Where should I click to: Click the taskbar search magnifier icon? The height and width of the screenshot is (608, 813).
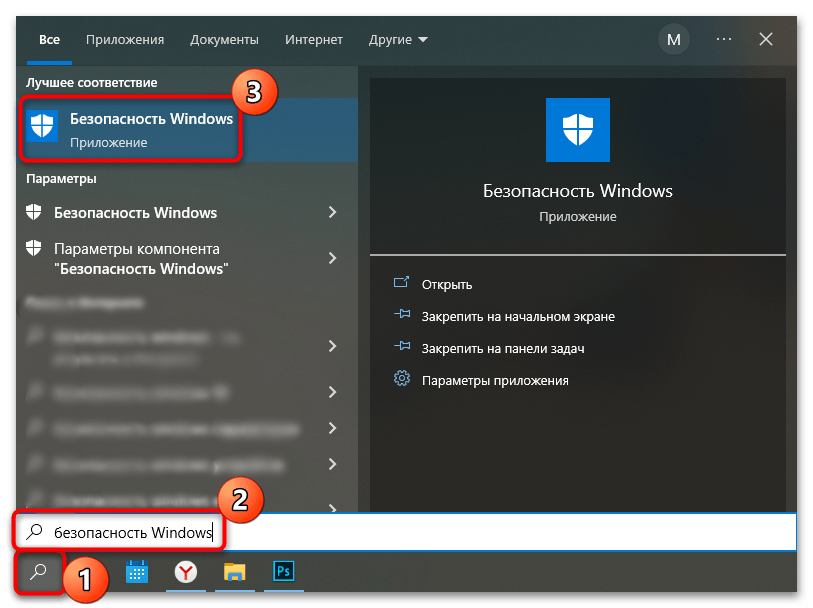click(39, 572)
